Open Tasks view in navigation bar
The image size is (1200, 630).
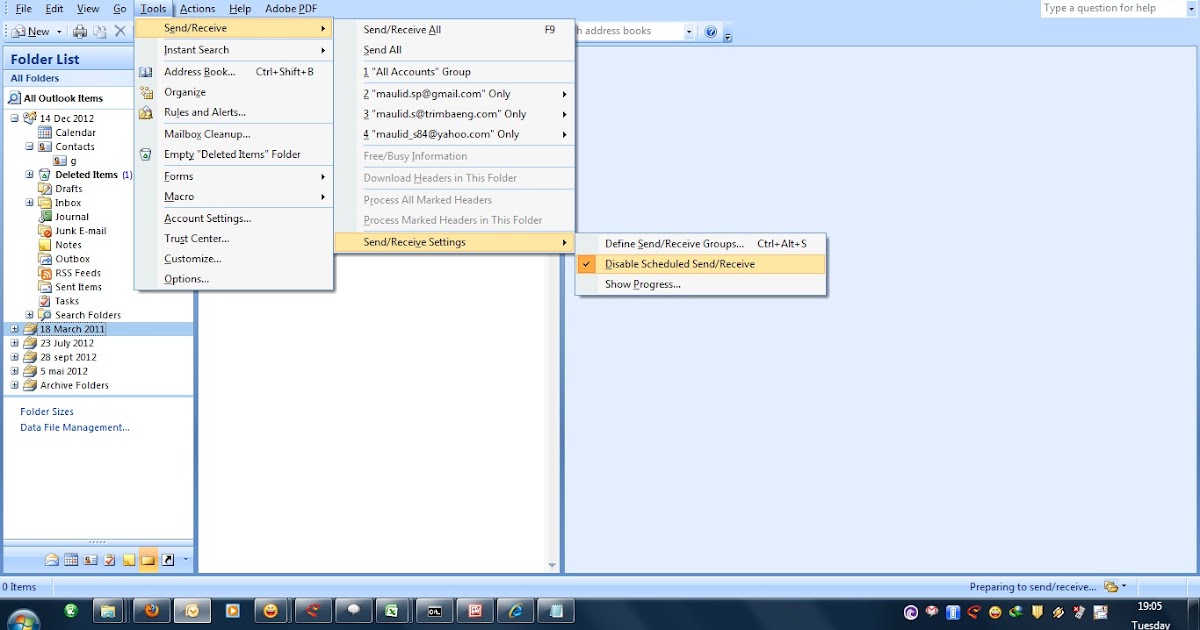110,560
